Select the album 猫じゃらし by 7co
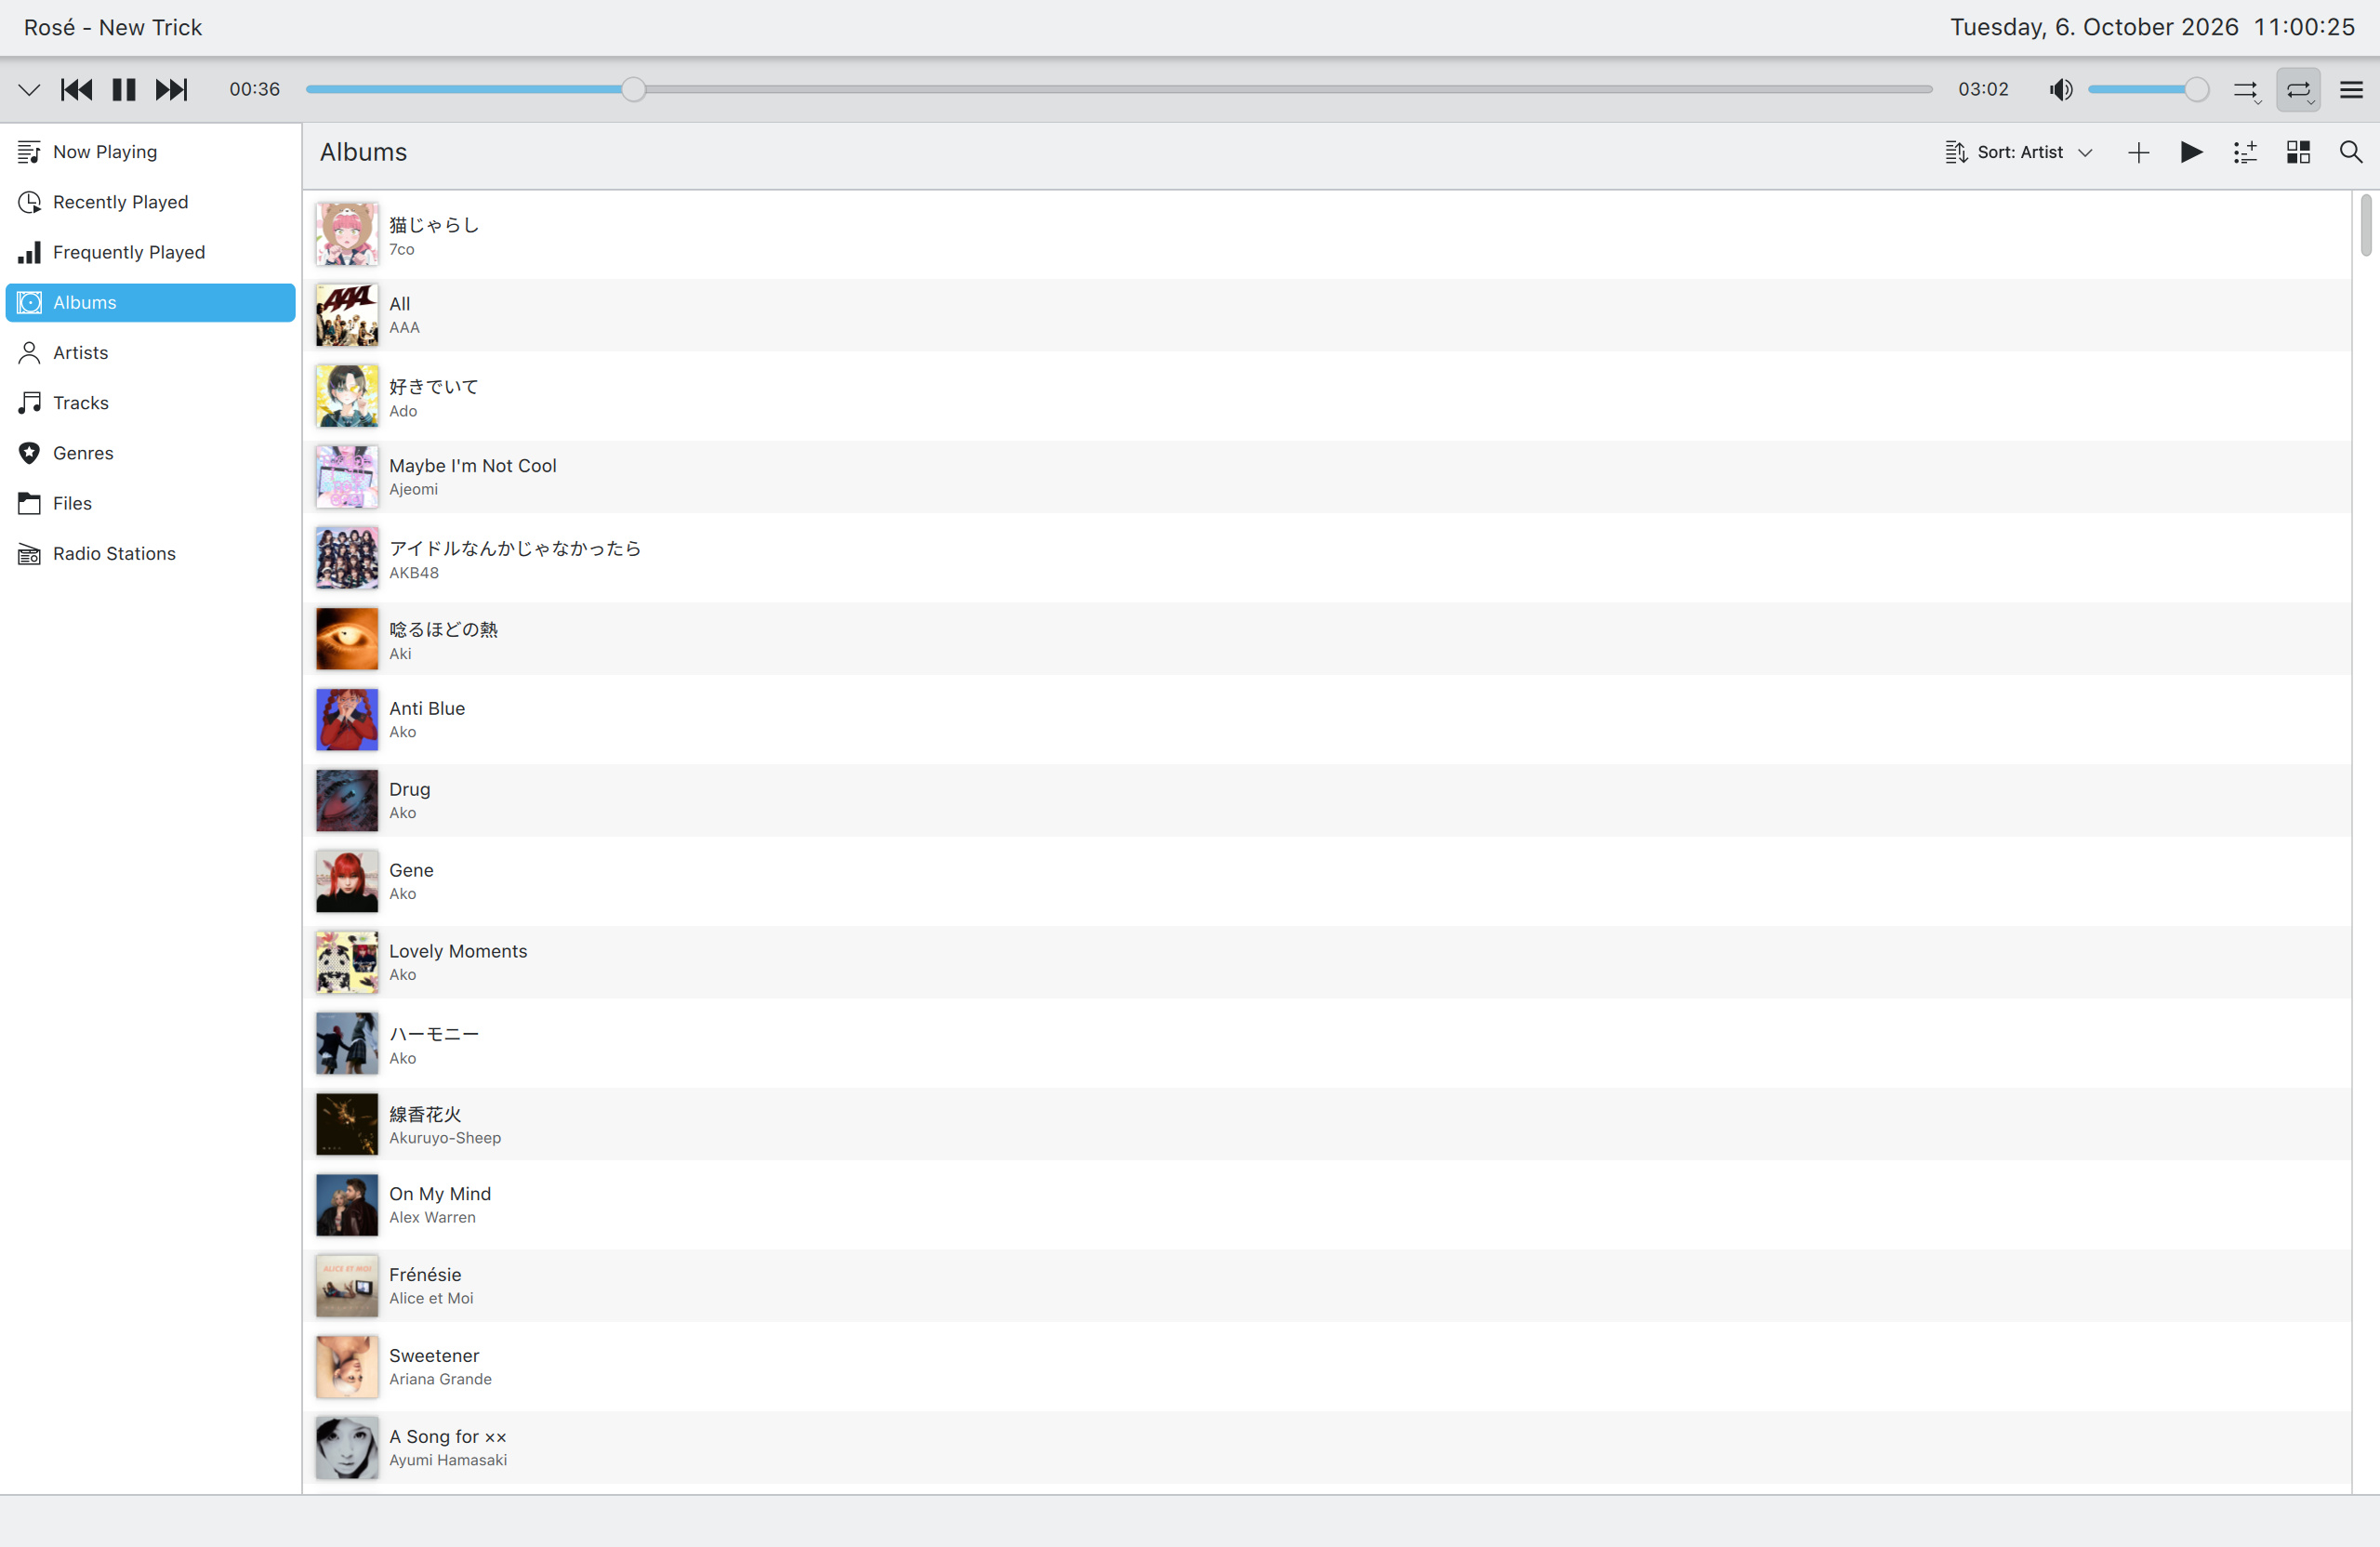The image size is (2380, 1547). click(1327, 235)
